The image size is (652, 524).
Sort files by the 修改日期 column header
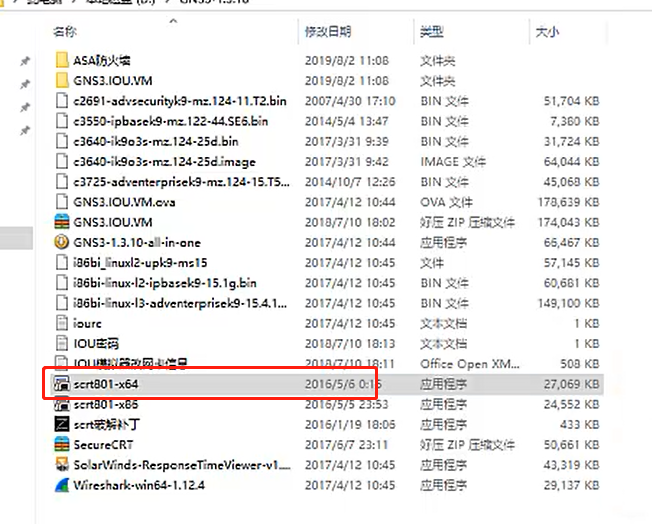328,32
